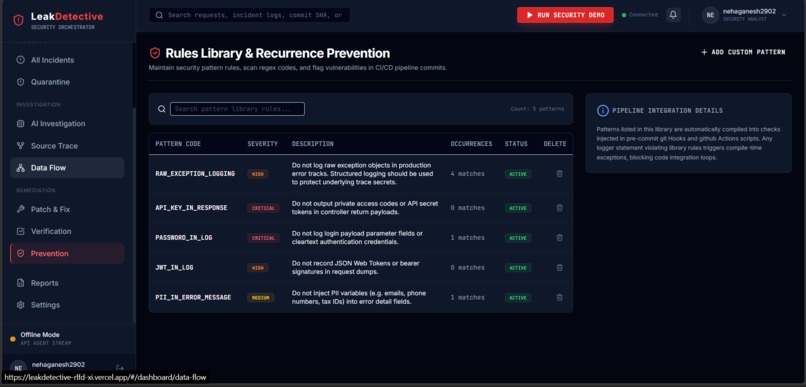Viewport: 806px width, 387px height.
Task: Navigate to Source Trace
Action: pos(67,145)
